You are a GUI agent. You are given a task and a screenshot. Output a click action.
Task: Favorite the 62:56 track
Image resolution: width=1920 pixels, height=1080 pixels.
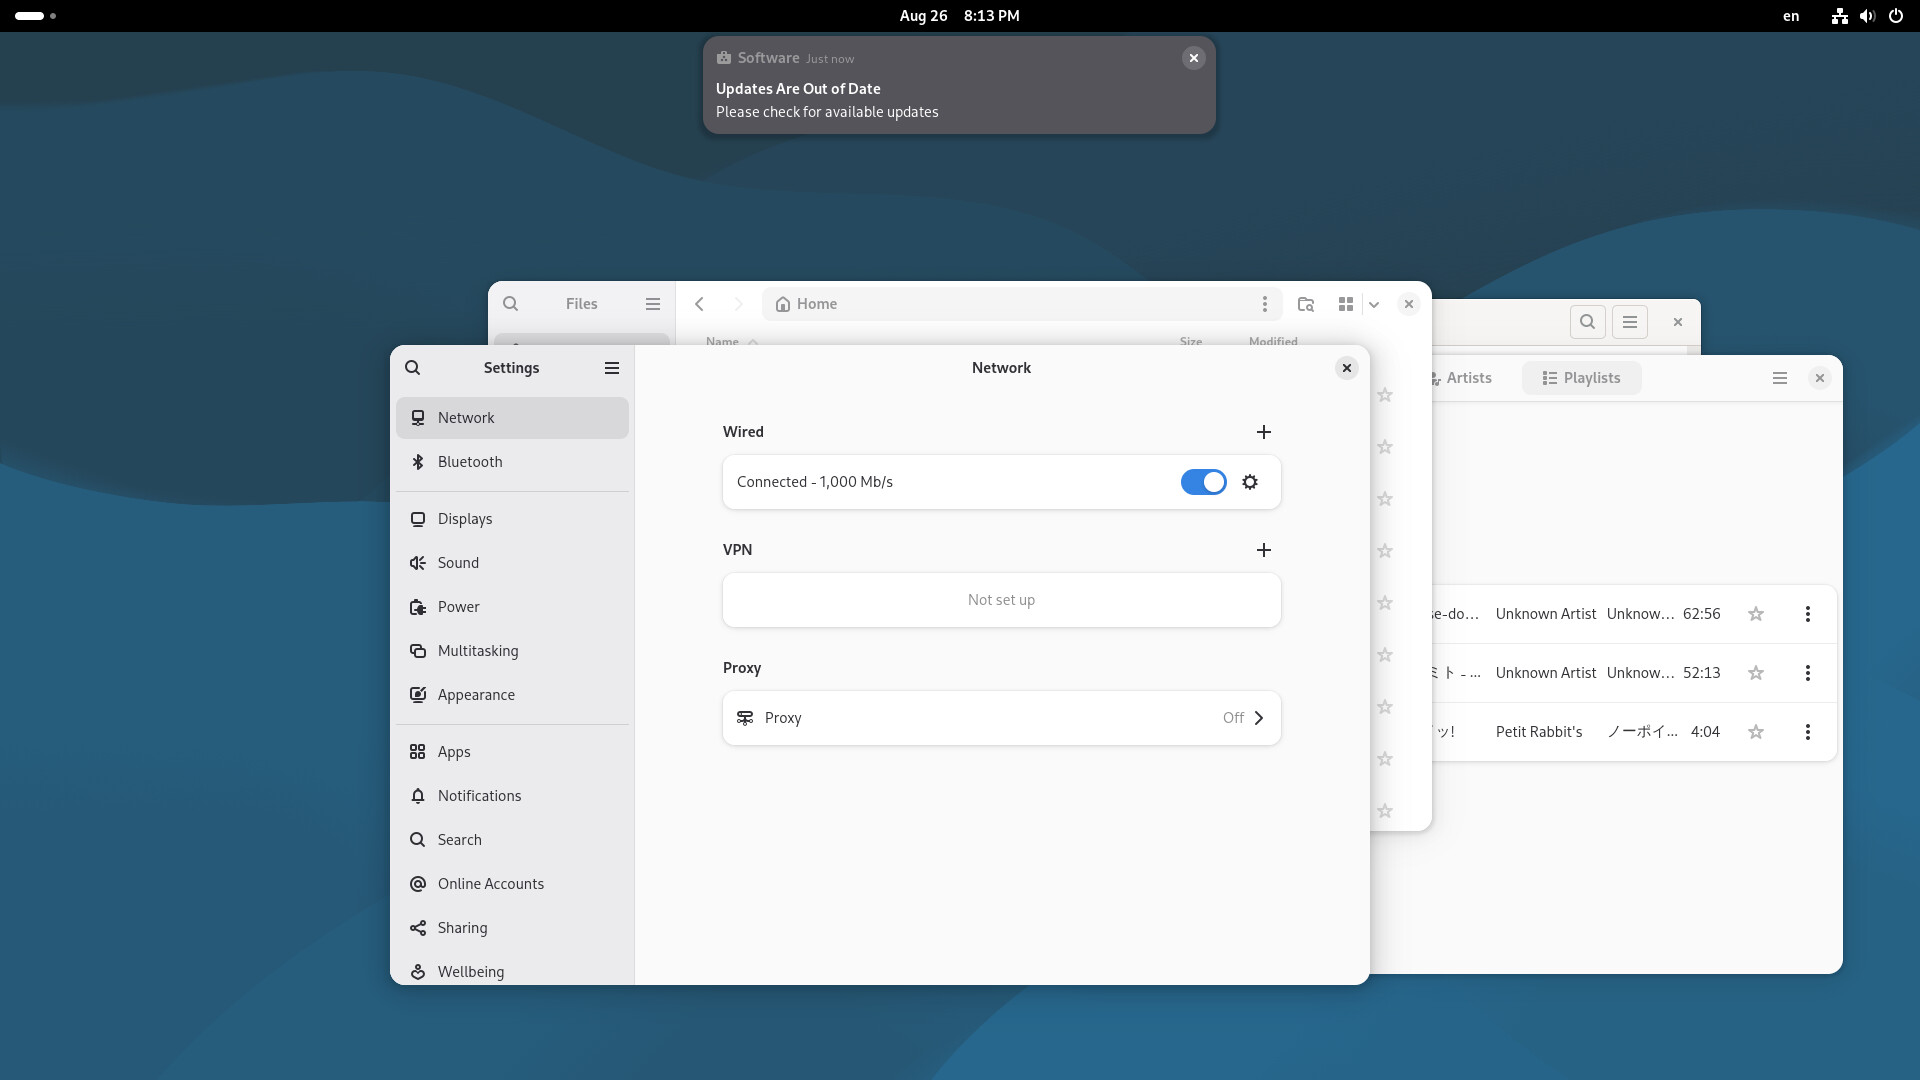pos(1756,614)
